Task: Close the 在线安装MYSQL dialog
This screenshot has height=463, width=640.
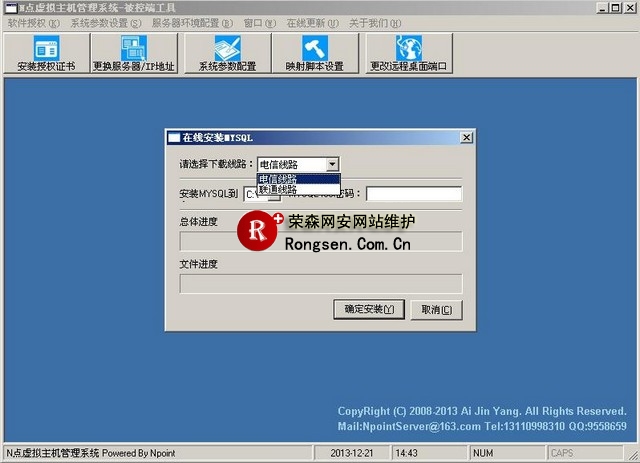Action: point(466,137)
